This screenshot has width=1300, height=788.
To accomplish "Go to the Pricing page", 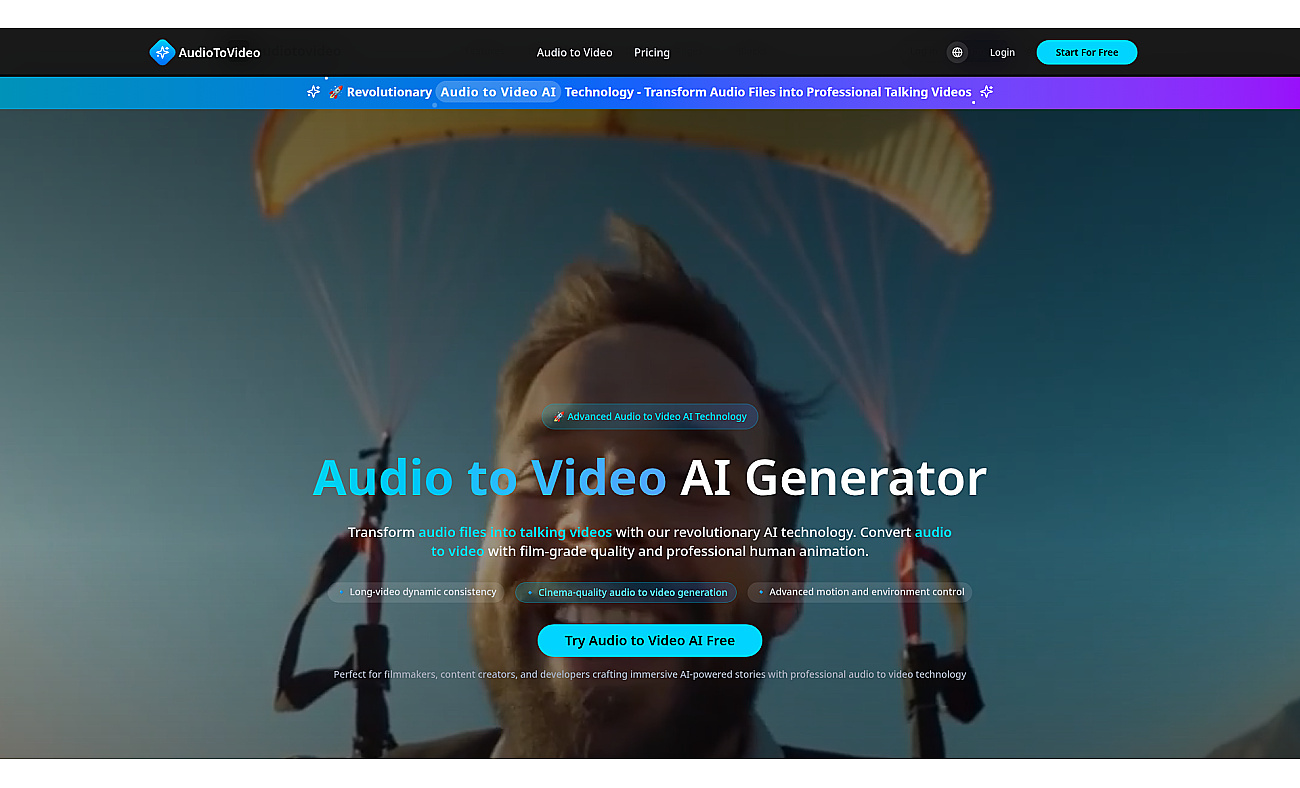I will tap(652, 53).
